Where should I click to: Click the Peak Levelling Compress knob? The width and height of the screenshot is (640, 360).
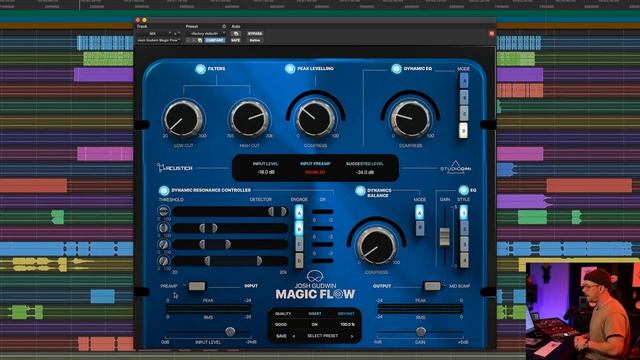[315, 118]
